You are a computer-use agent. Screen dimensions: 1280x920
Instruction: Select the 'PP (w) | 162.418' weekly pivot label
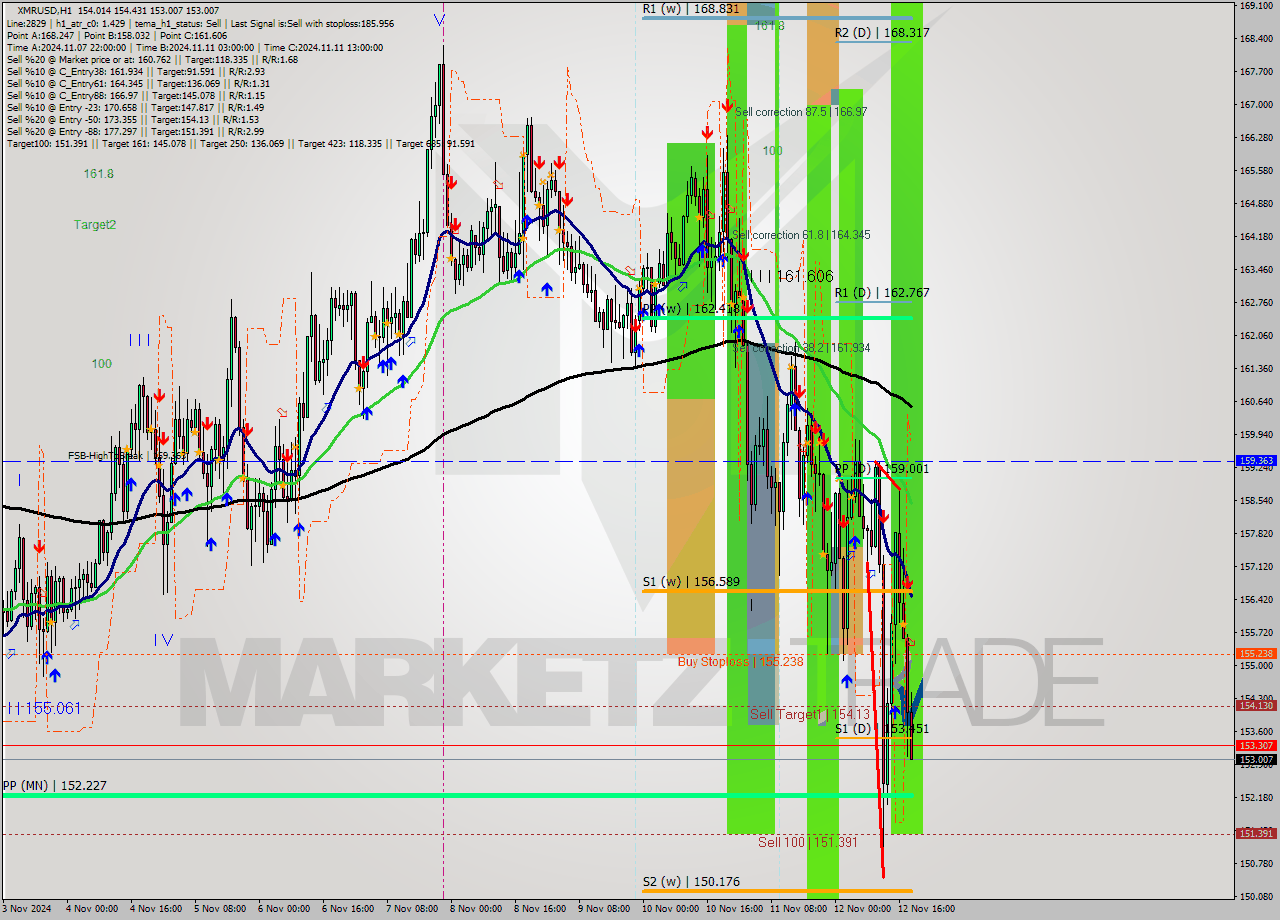tap(691, 309)
